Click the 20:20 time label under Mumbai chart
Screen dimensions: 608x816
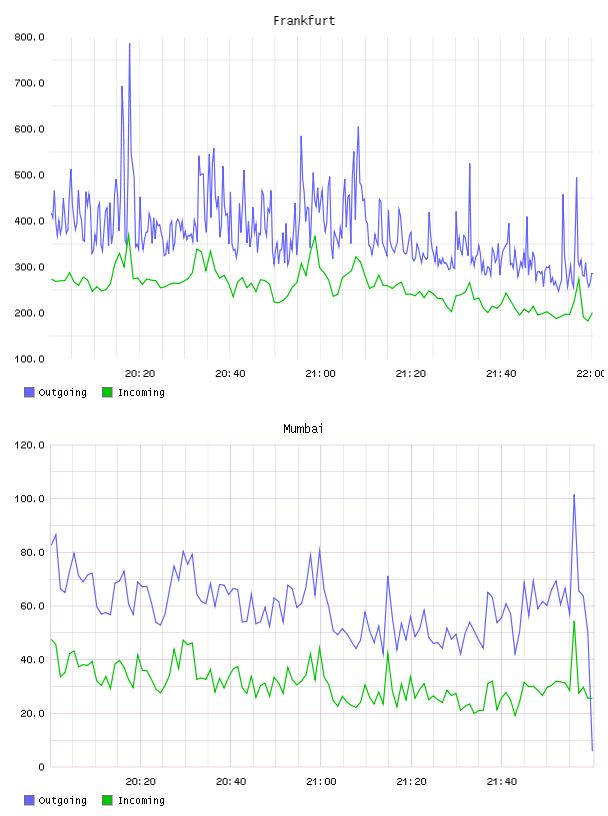[x=141, y=782]
